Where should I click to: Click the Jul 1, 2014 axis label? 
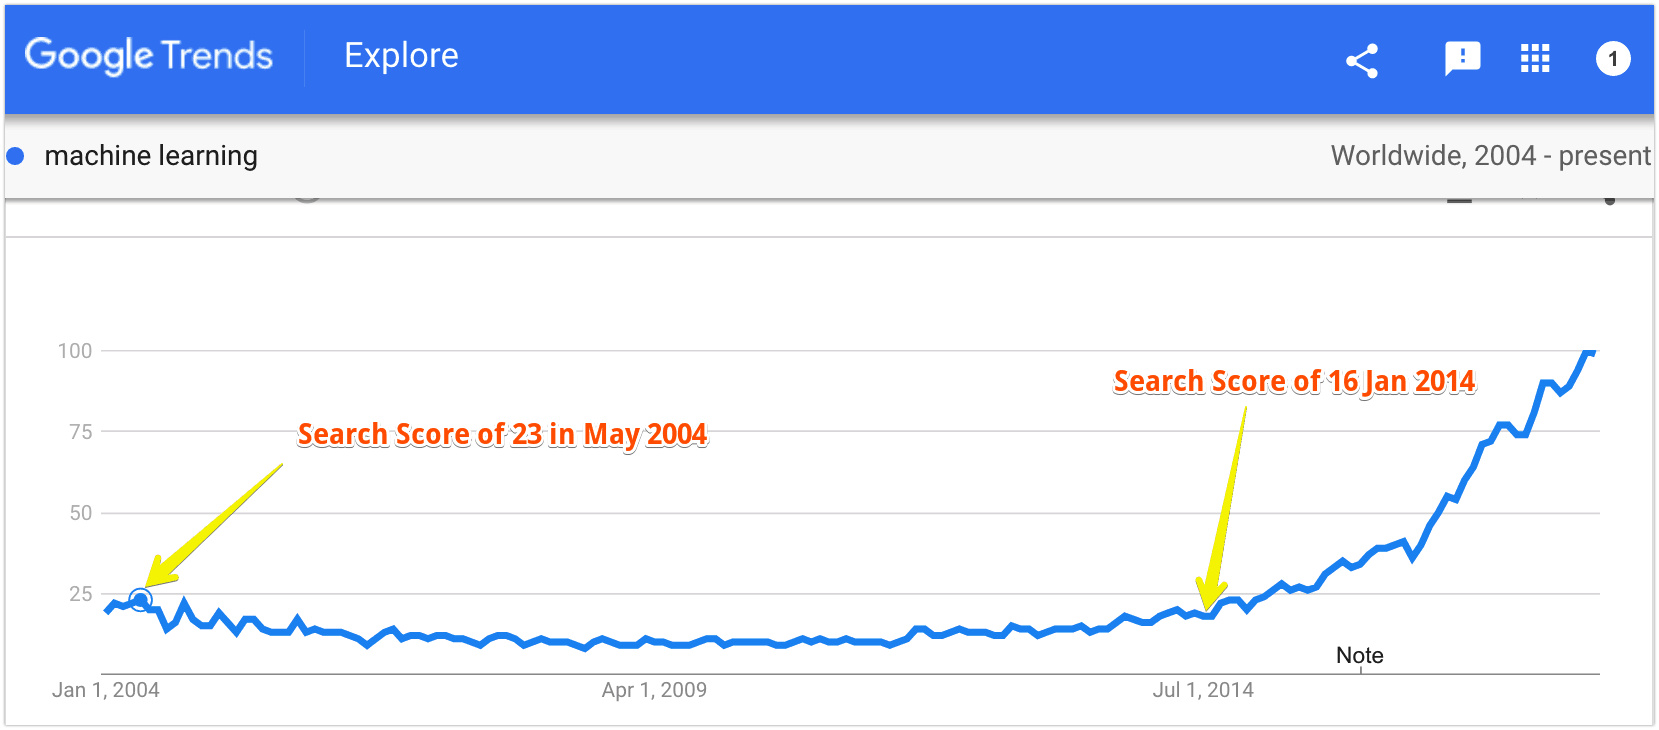click(1203, 690)
